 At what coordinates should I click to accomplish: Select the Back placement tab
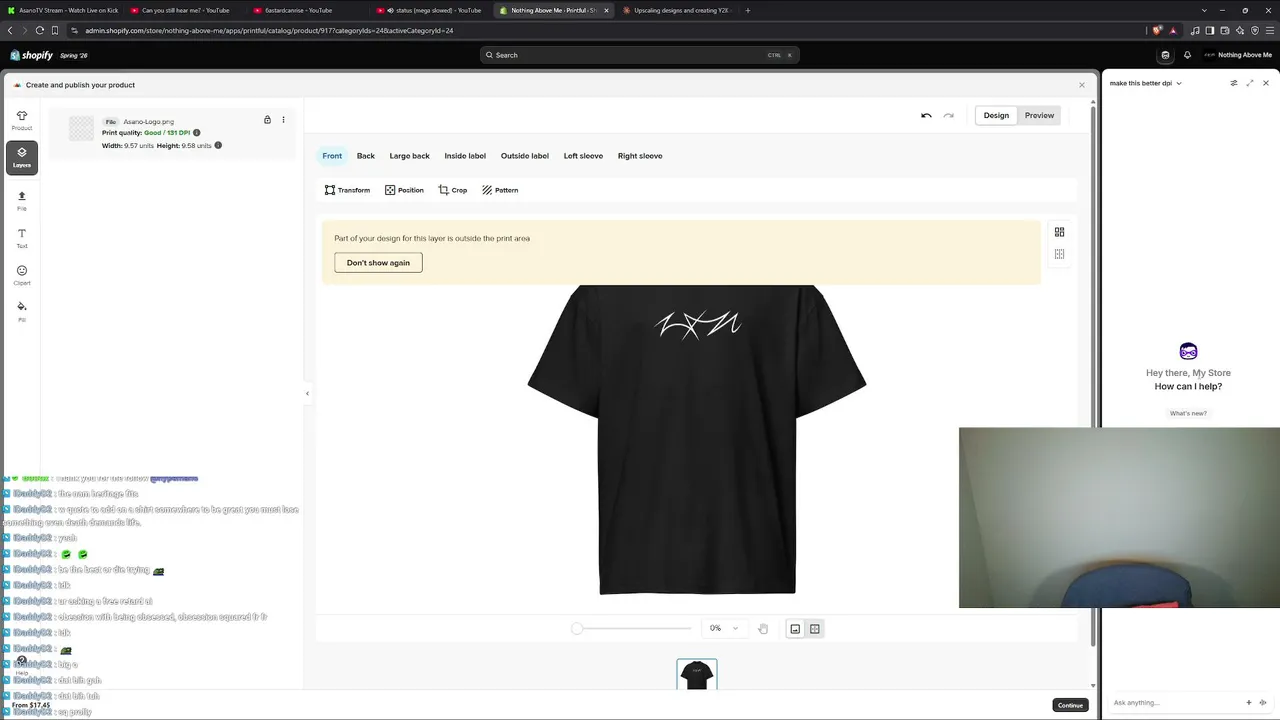click(x=366, y=156)
